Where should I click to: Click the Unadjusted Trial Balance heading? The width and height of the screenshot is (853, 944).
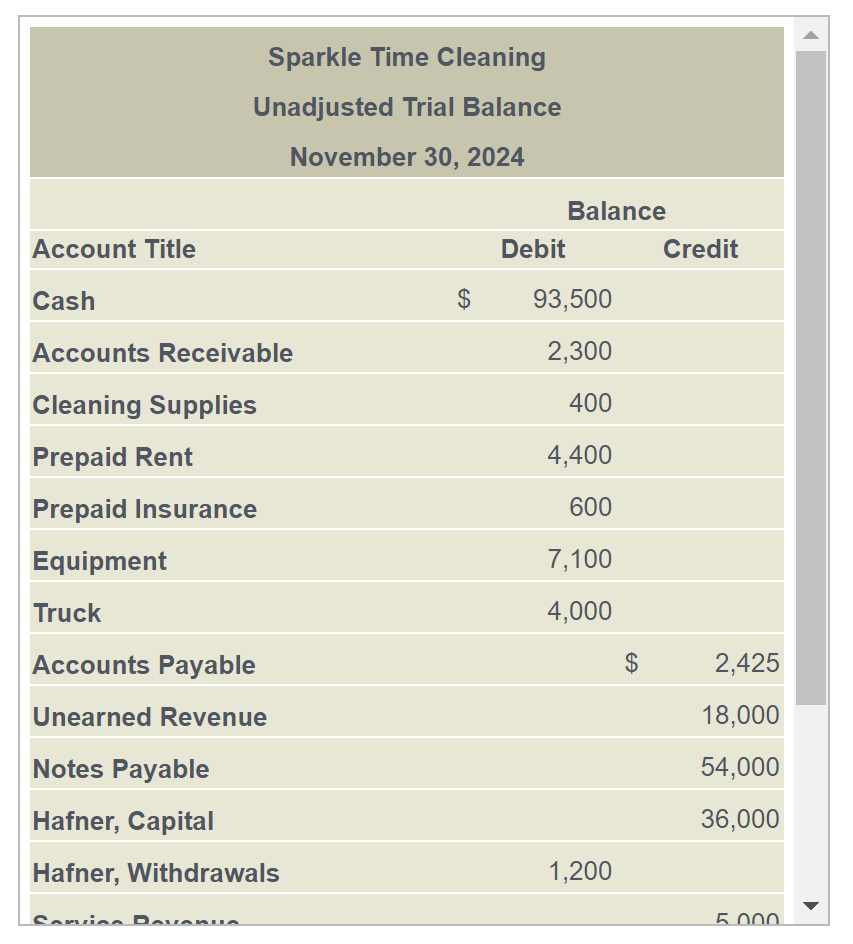click(x=406, y=107)
